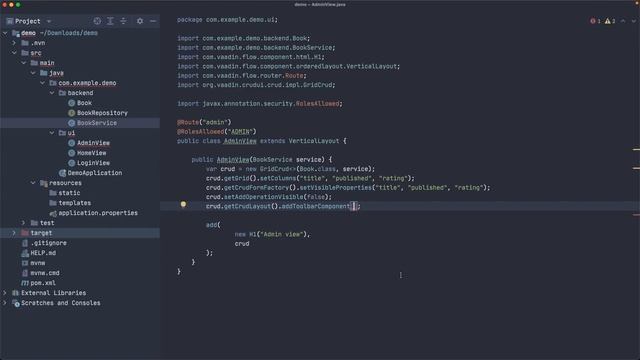This screenshot has width=640, height=360.
Task: Open the .gitignore file
Action: (x=49, y=243)
